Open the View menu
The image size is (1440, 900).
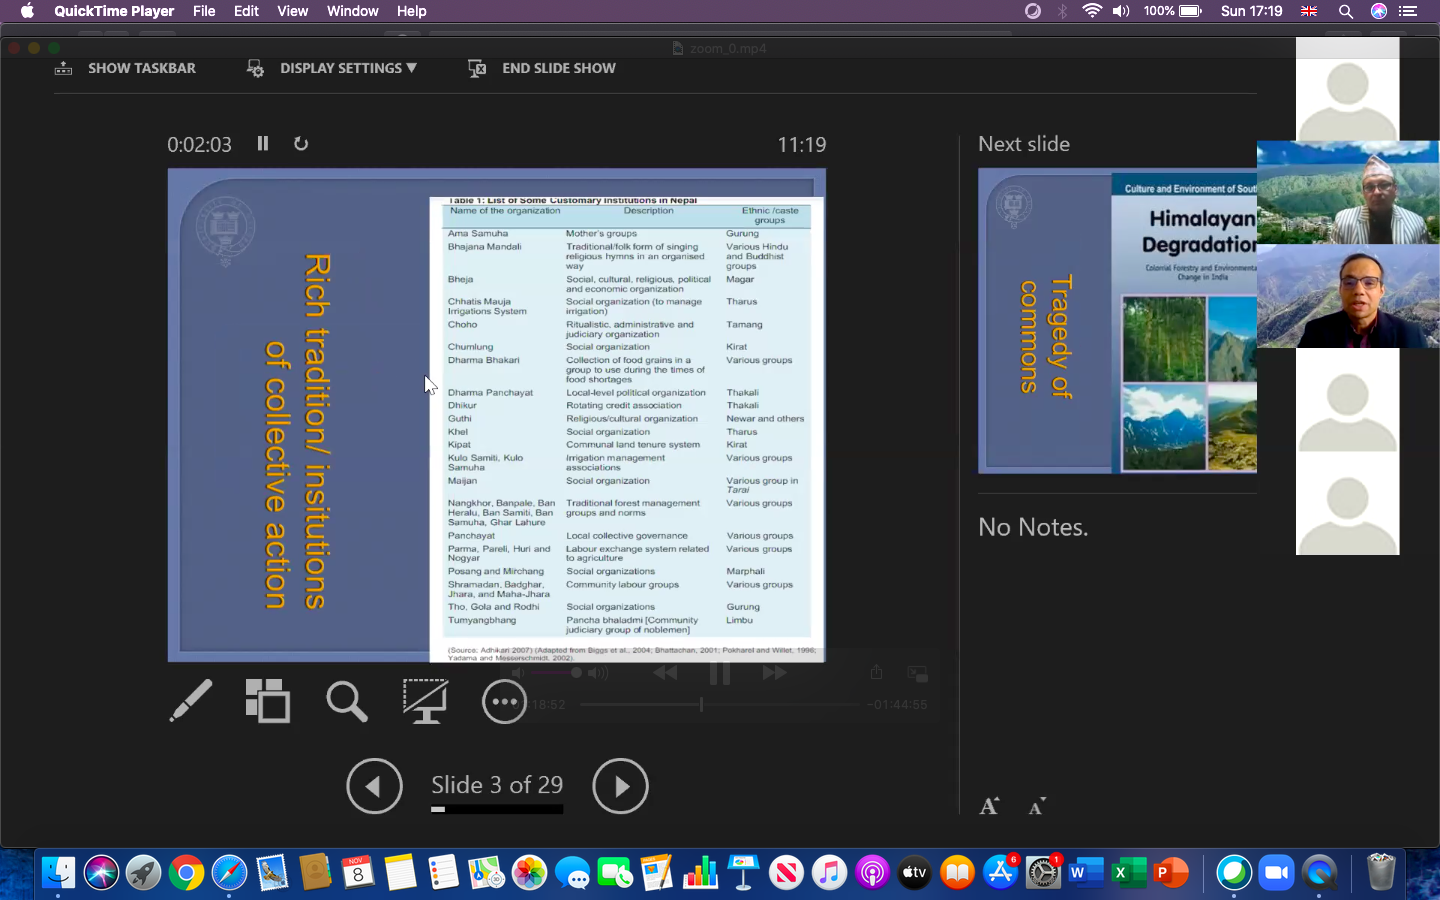point(292,11)
